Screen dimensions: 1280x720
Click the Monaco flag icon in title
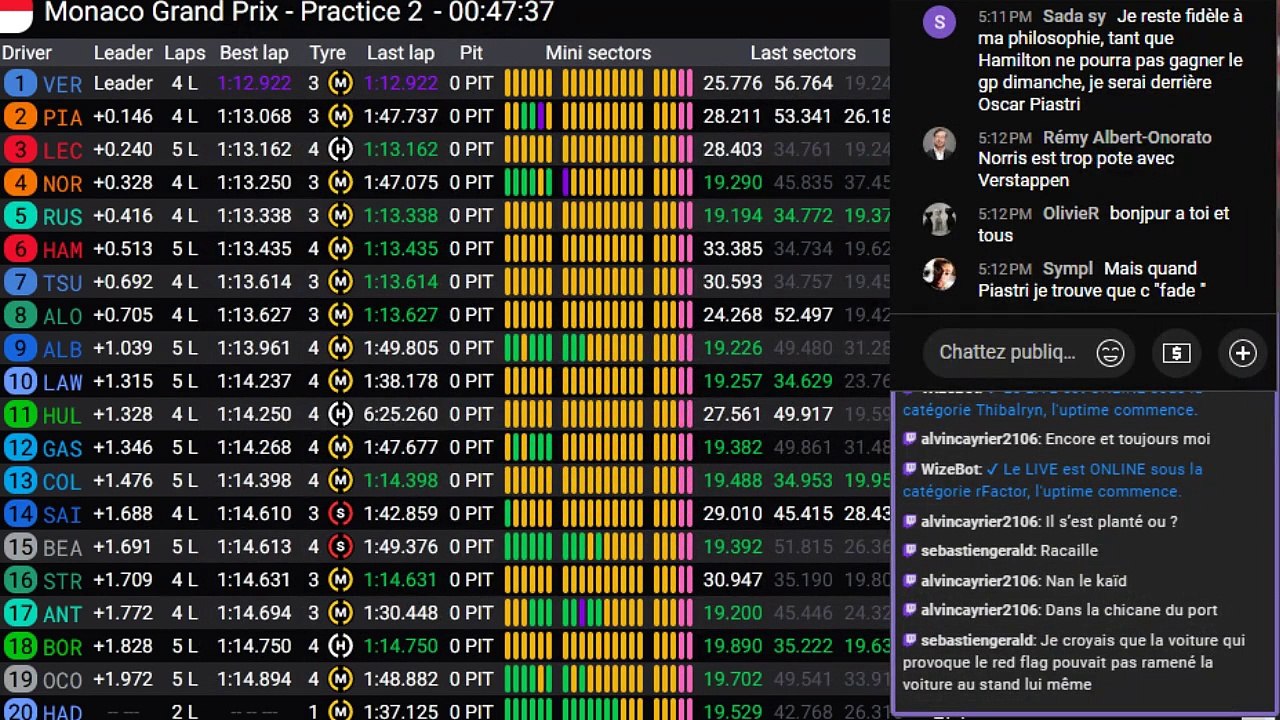(x=16, y=12)
